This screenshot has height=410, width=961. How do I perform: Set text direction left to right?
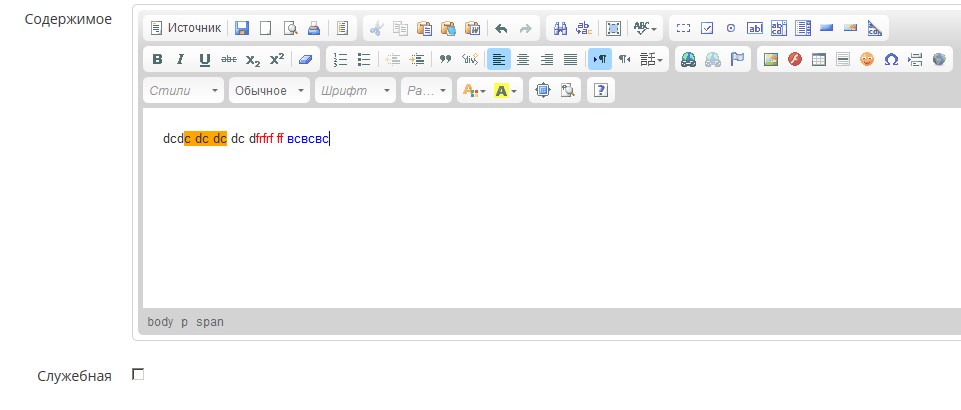600,59
